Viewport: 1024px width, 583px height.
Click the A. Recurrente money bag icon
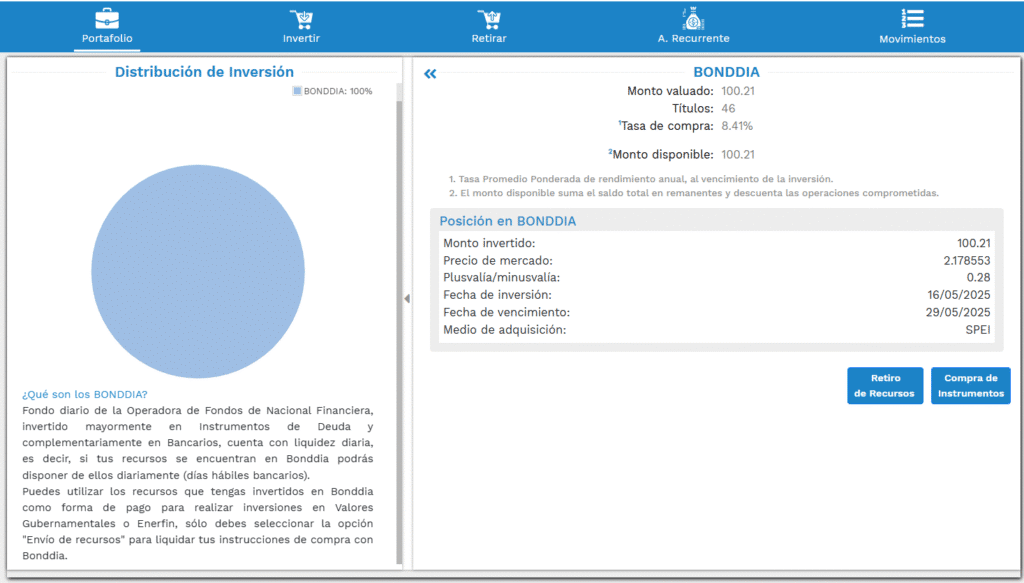click(x=693, y=19)
